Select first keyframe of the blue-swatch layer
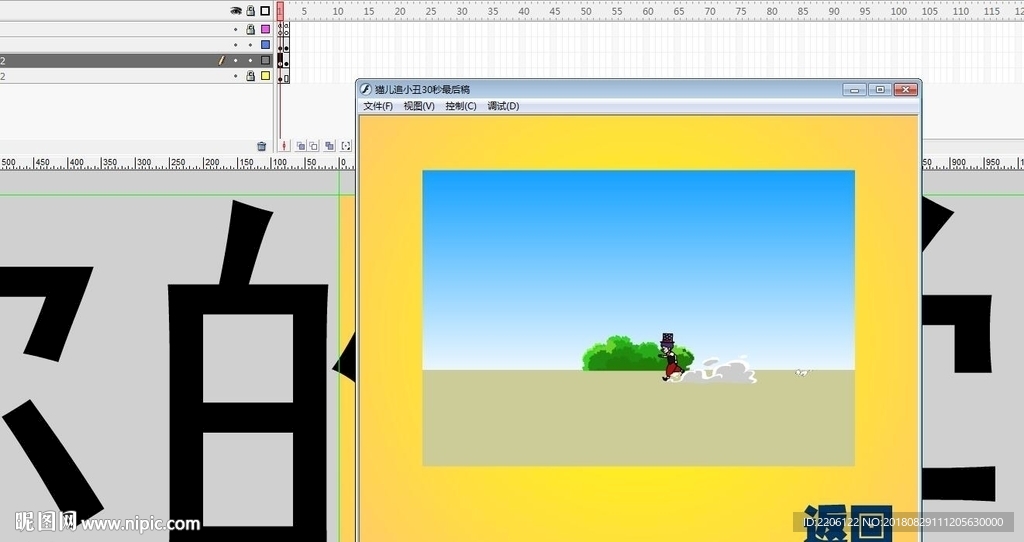The width and height of the screenshot is (1024, 542). [x=280, y=45]
